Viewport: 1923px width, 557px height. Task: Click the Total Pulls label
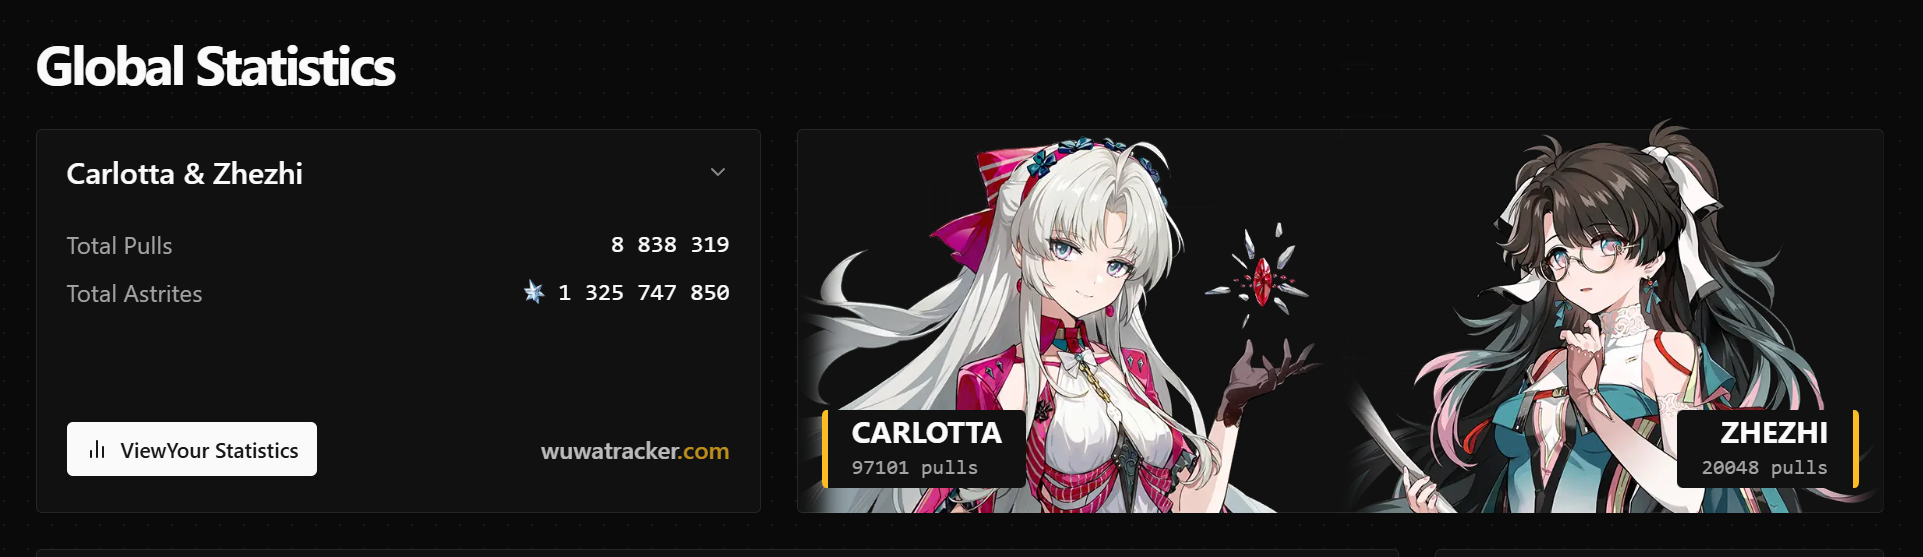119,246
